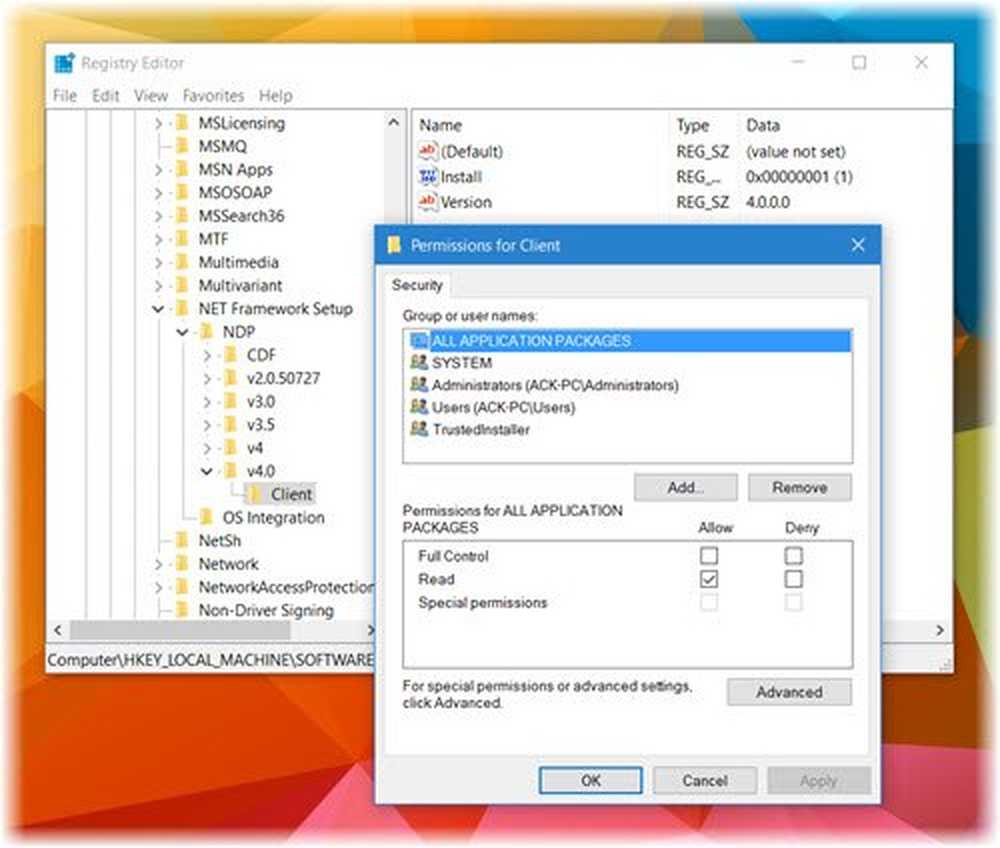The image size is (1000, 848).
Task: Click the v2.0.50727 folder icon
Action: pos(231,378)
